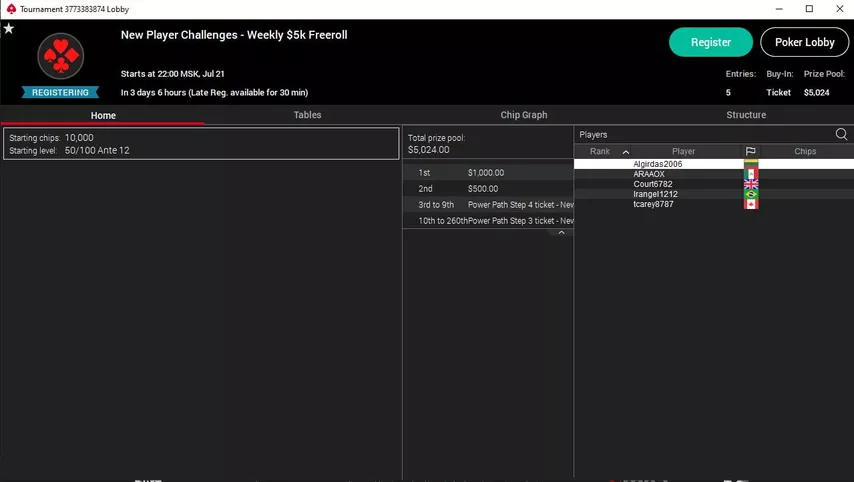Viewport: 854px width, 482px height.
Task: Select player Algirdas2006 in the list
Action: 657,164
